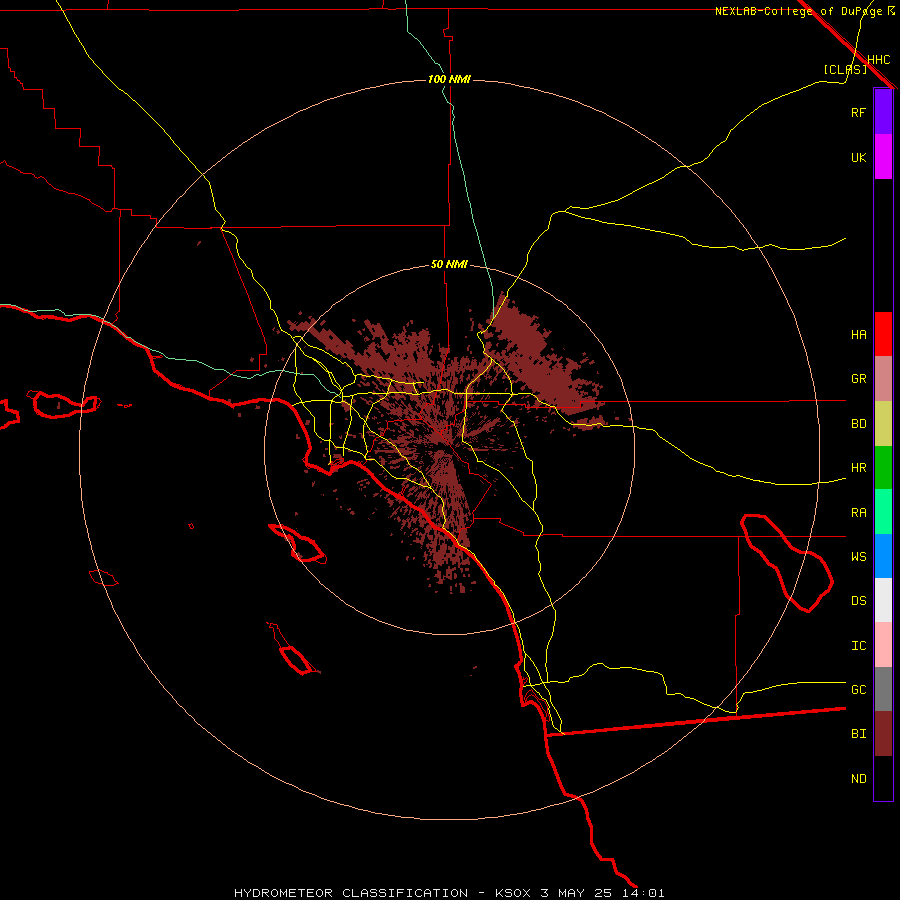The width and height of the screenshot is (900, 900).
Task: Click the HA legend label
Action: pos(858,335)
